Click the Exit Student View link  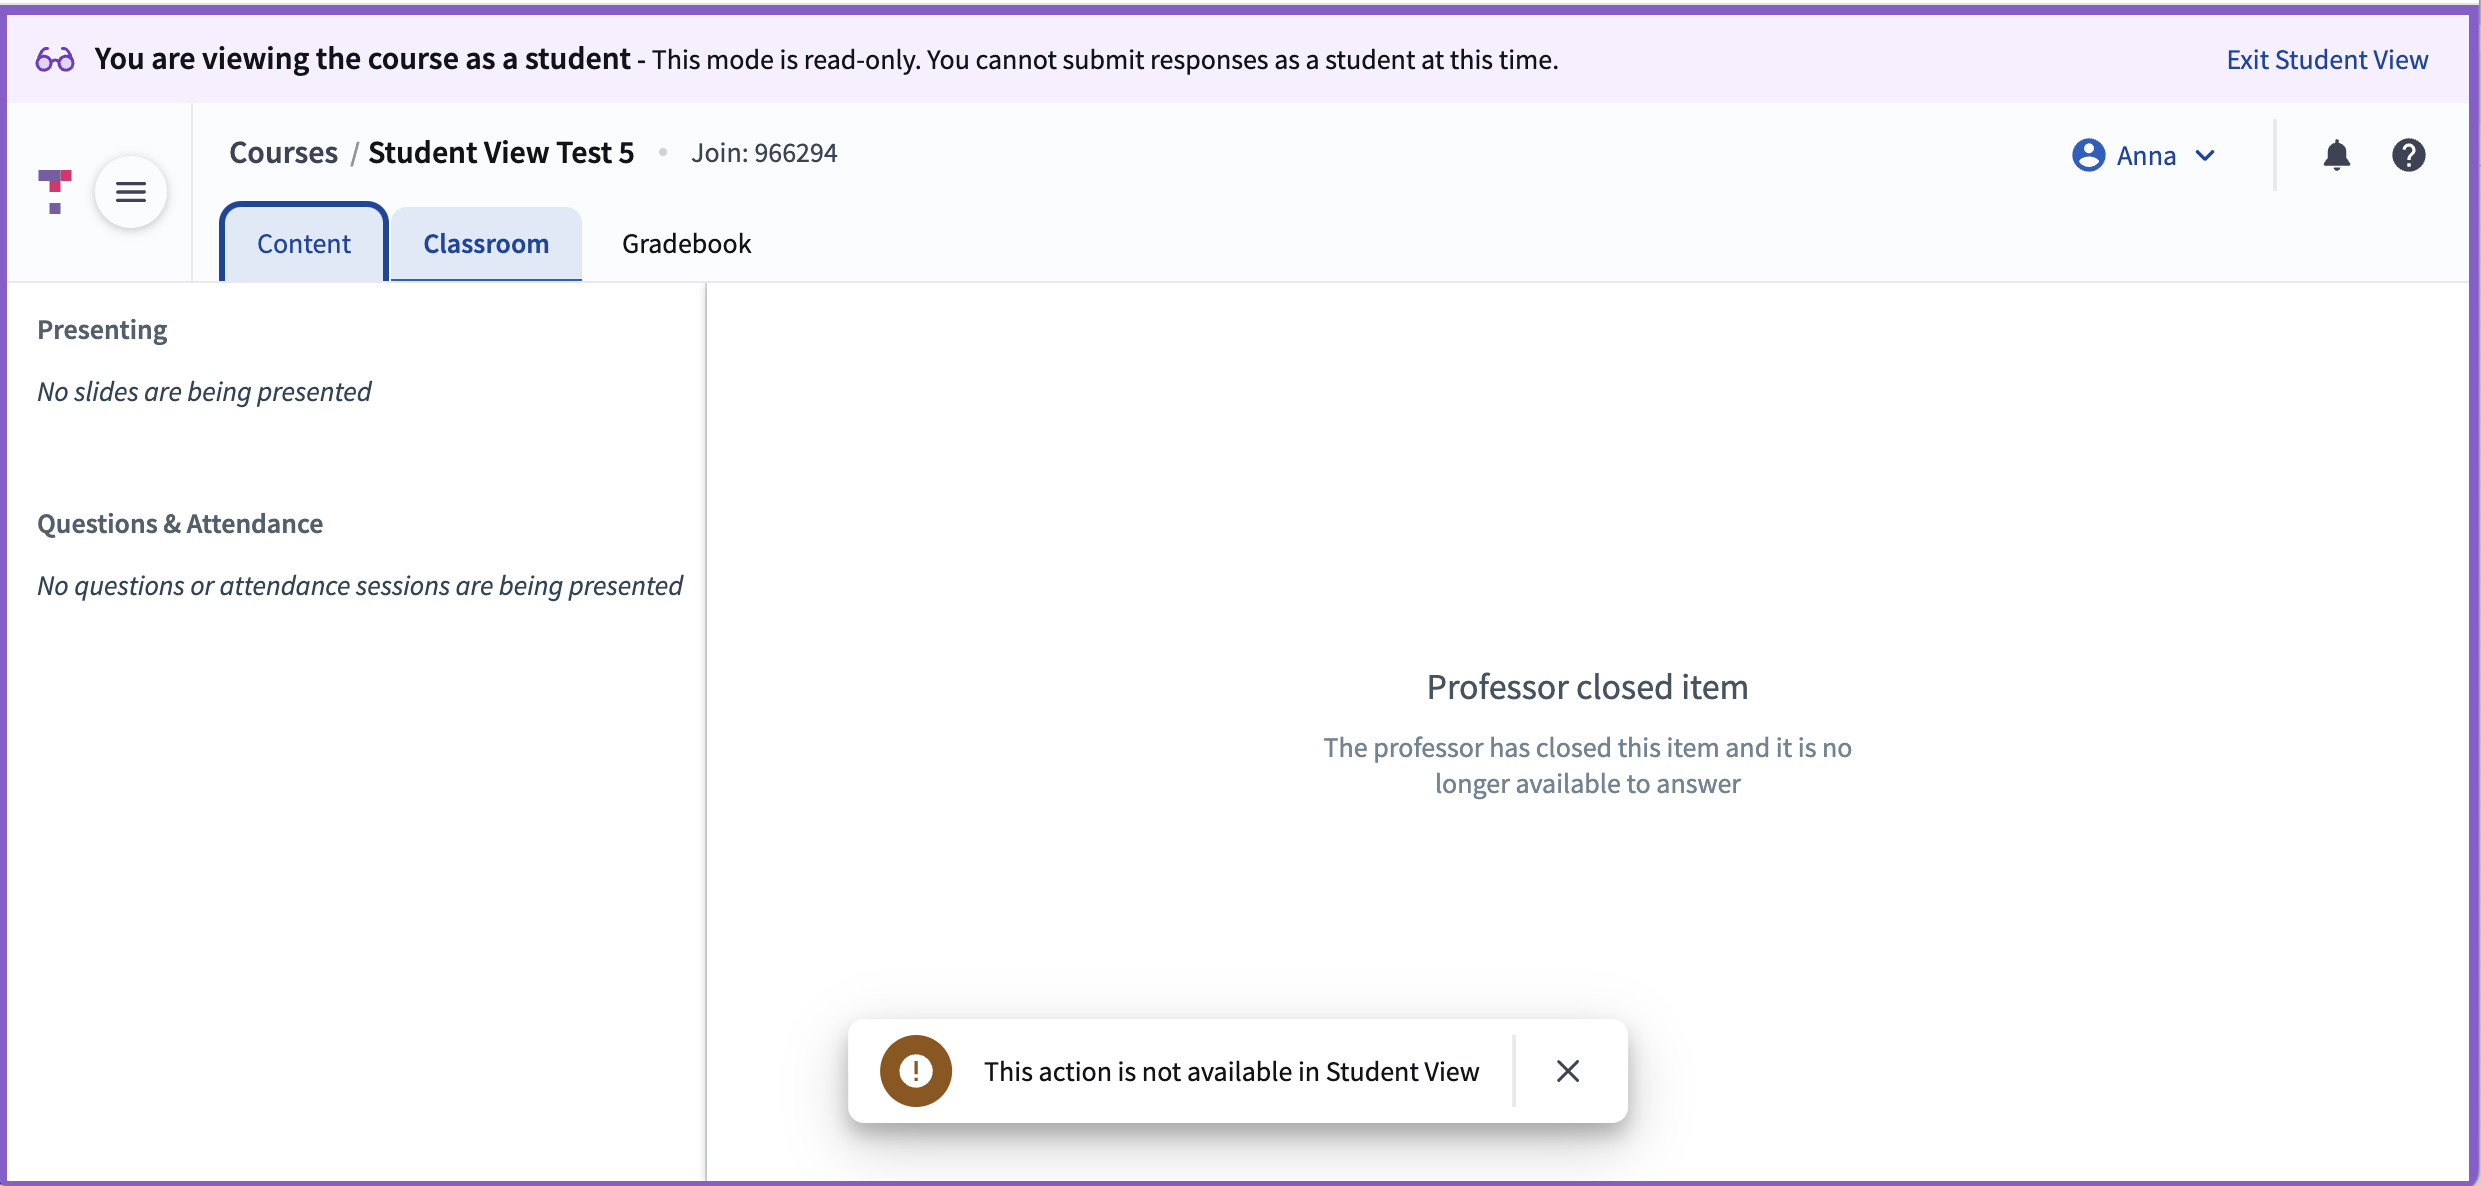(x=2327, y=59)
